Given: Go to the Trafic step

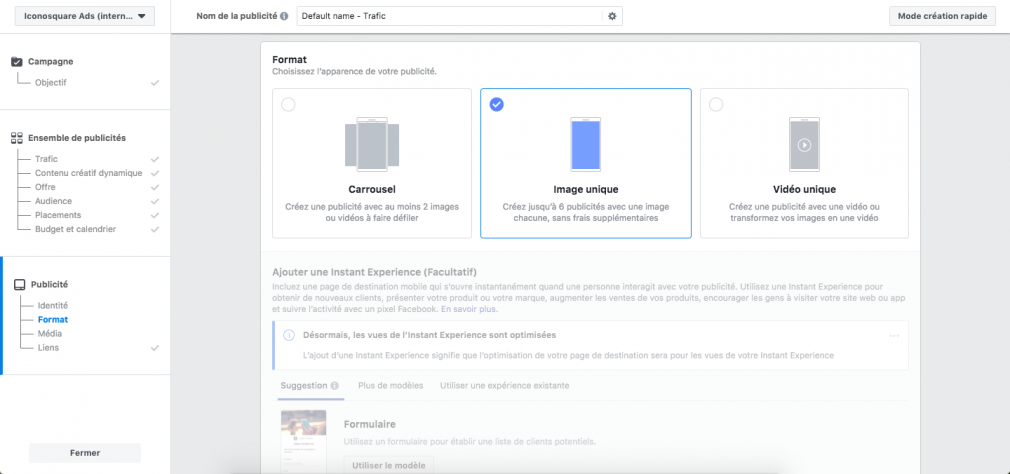Looking at the screenshot, I should coord(46,159).
